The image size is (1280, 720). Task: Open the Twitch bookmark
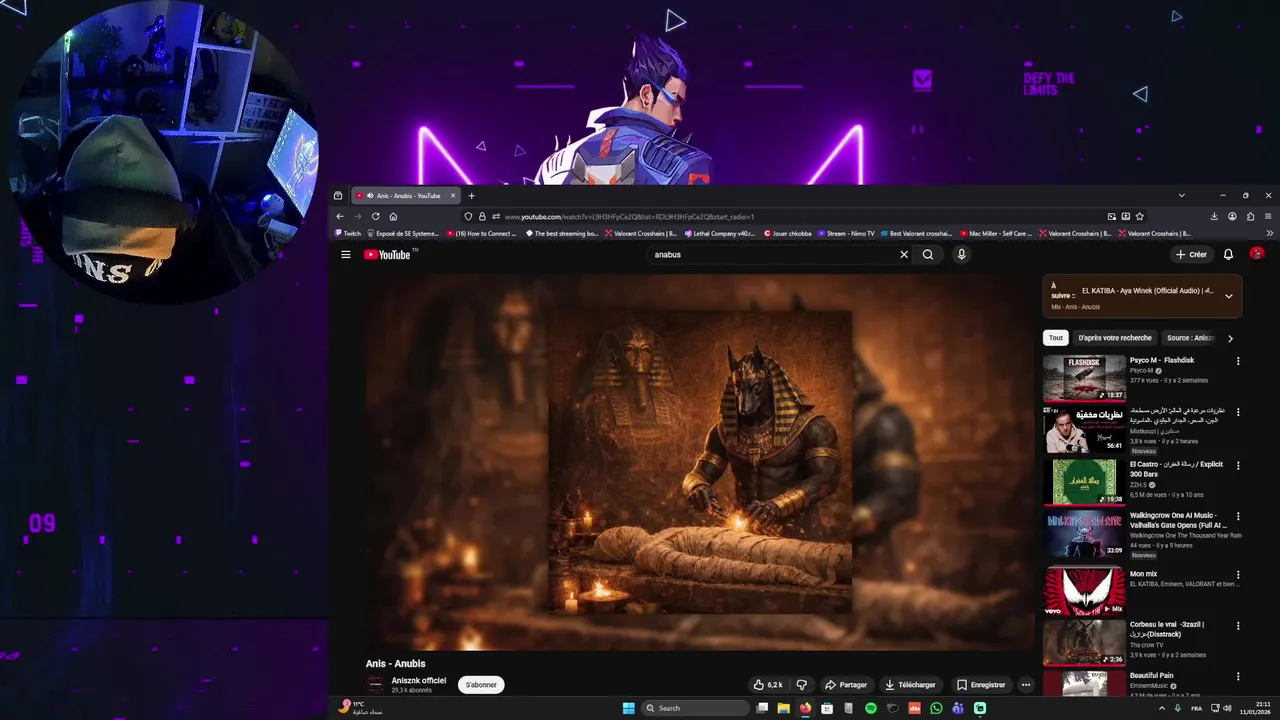click(348, 233)
